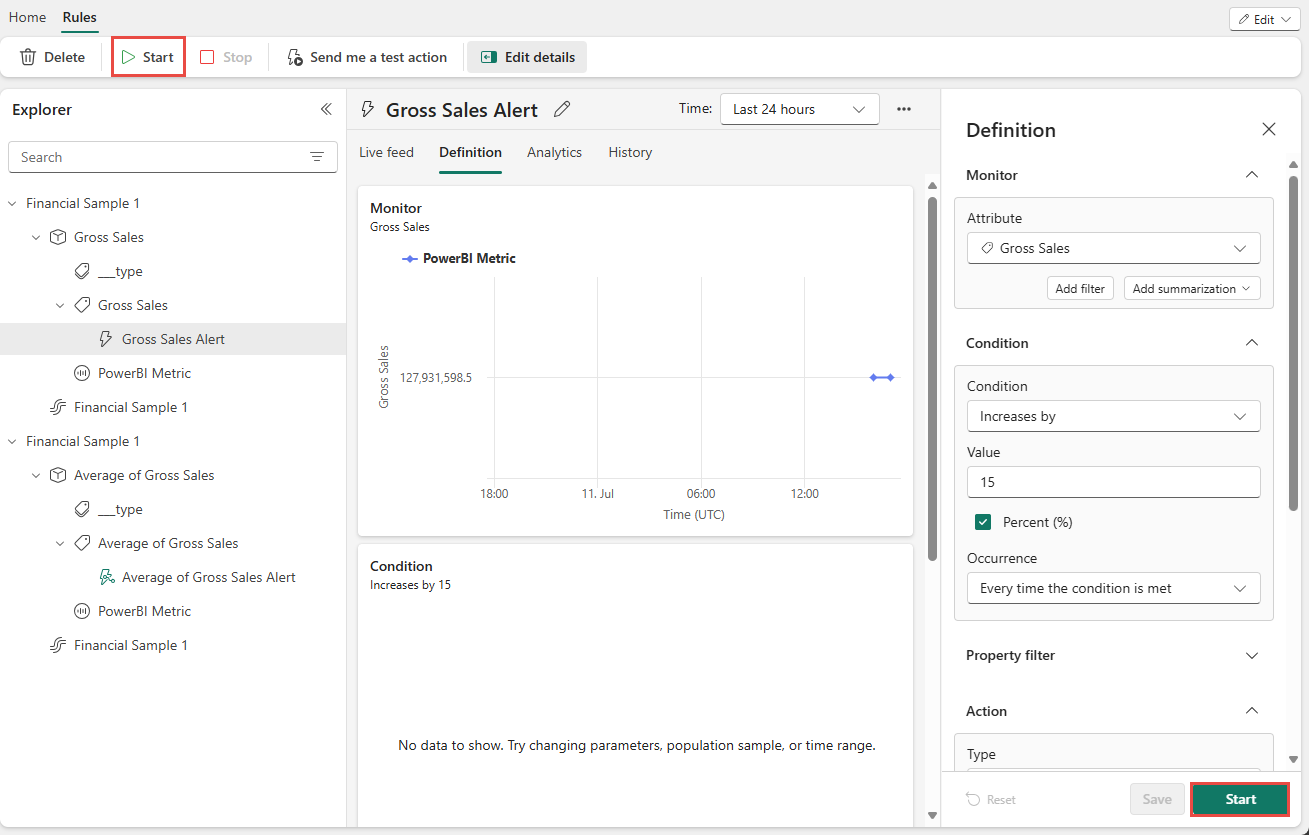Click the Send me a test action icon
The width and height of the screenshot is (1309, 835).
pos(295,57)
